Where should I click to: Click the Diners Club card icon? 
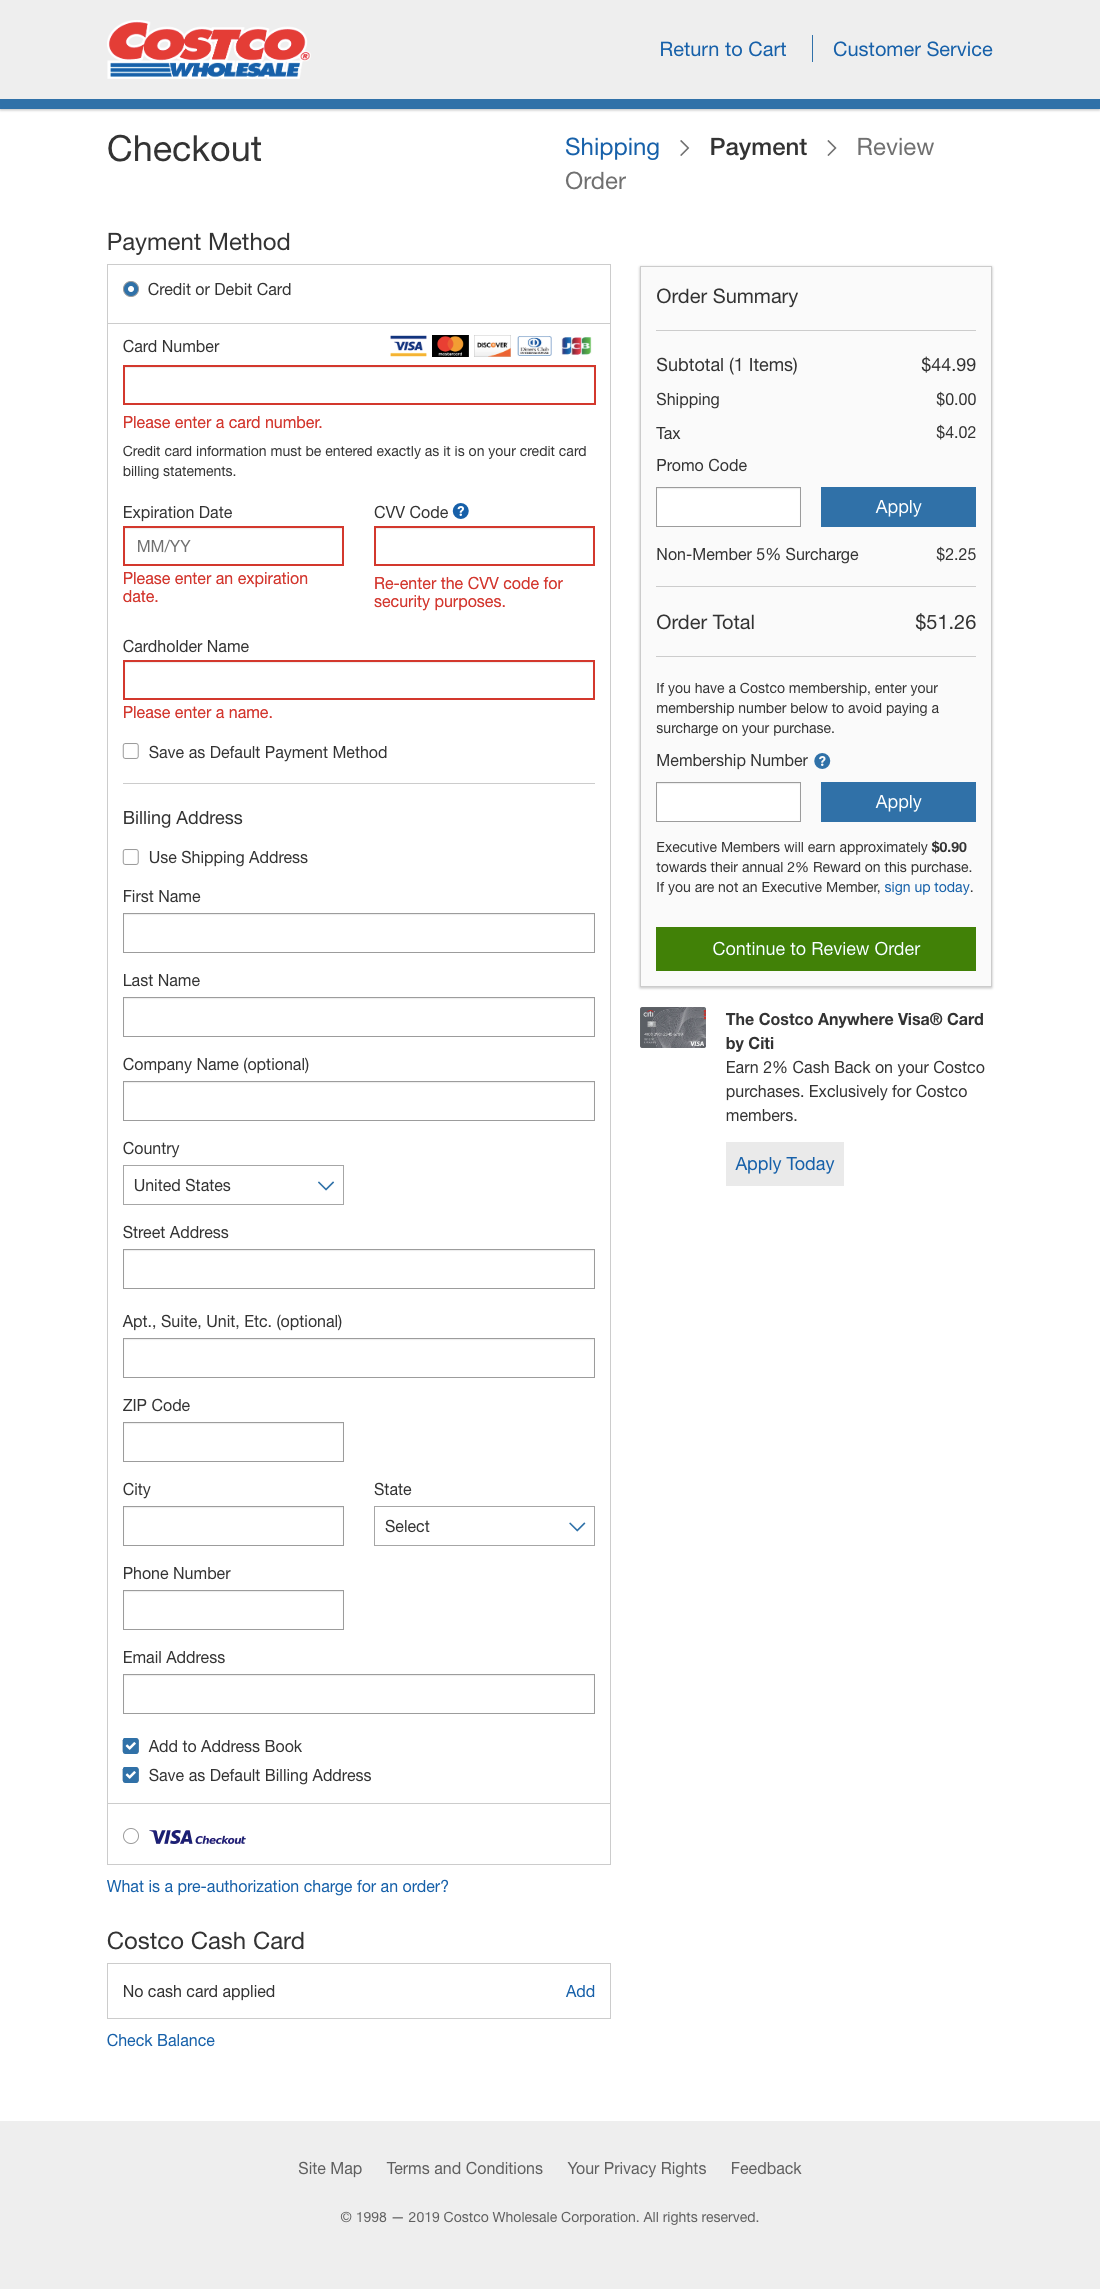(535, 345)
